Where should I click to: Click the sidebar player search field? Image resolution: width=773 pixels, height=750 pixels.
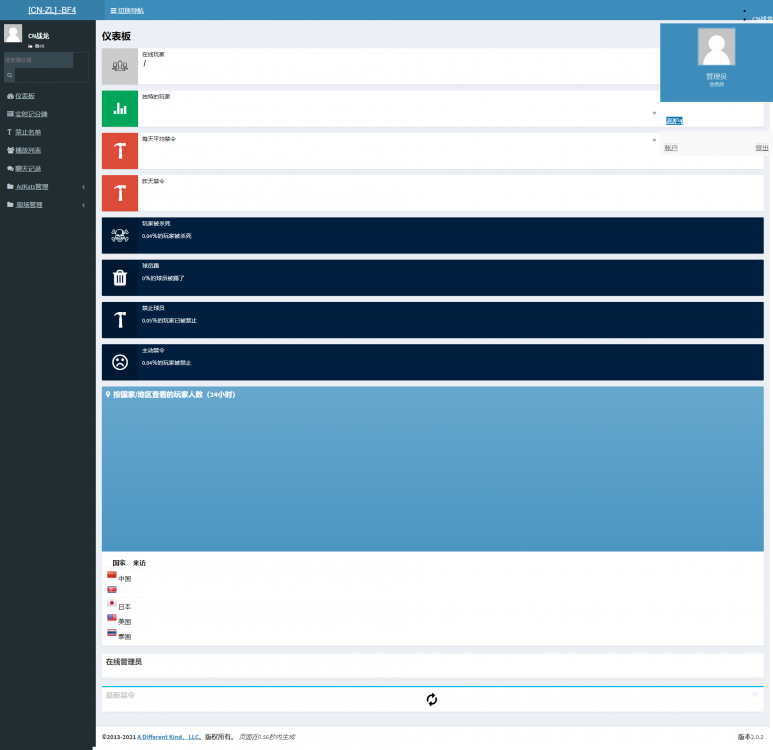click(39, 60)
